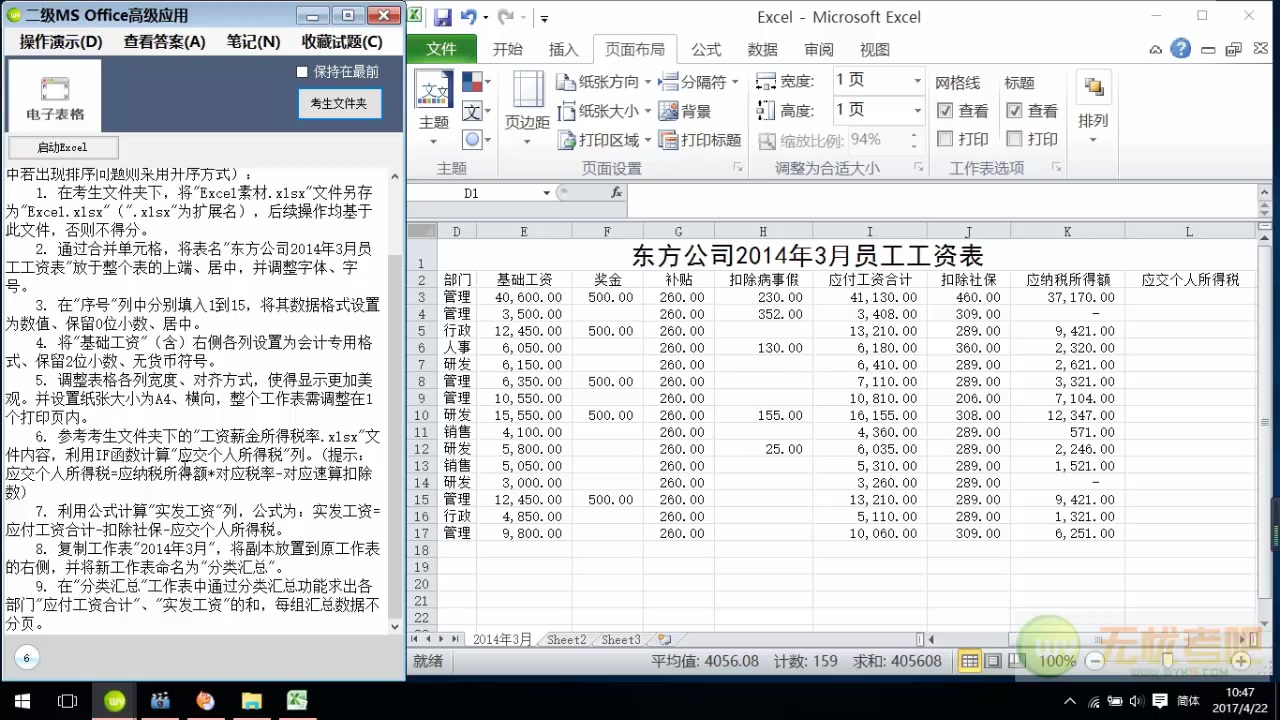Expand the 纸张方向 orientation dropdown

coord(648,82)
